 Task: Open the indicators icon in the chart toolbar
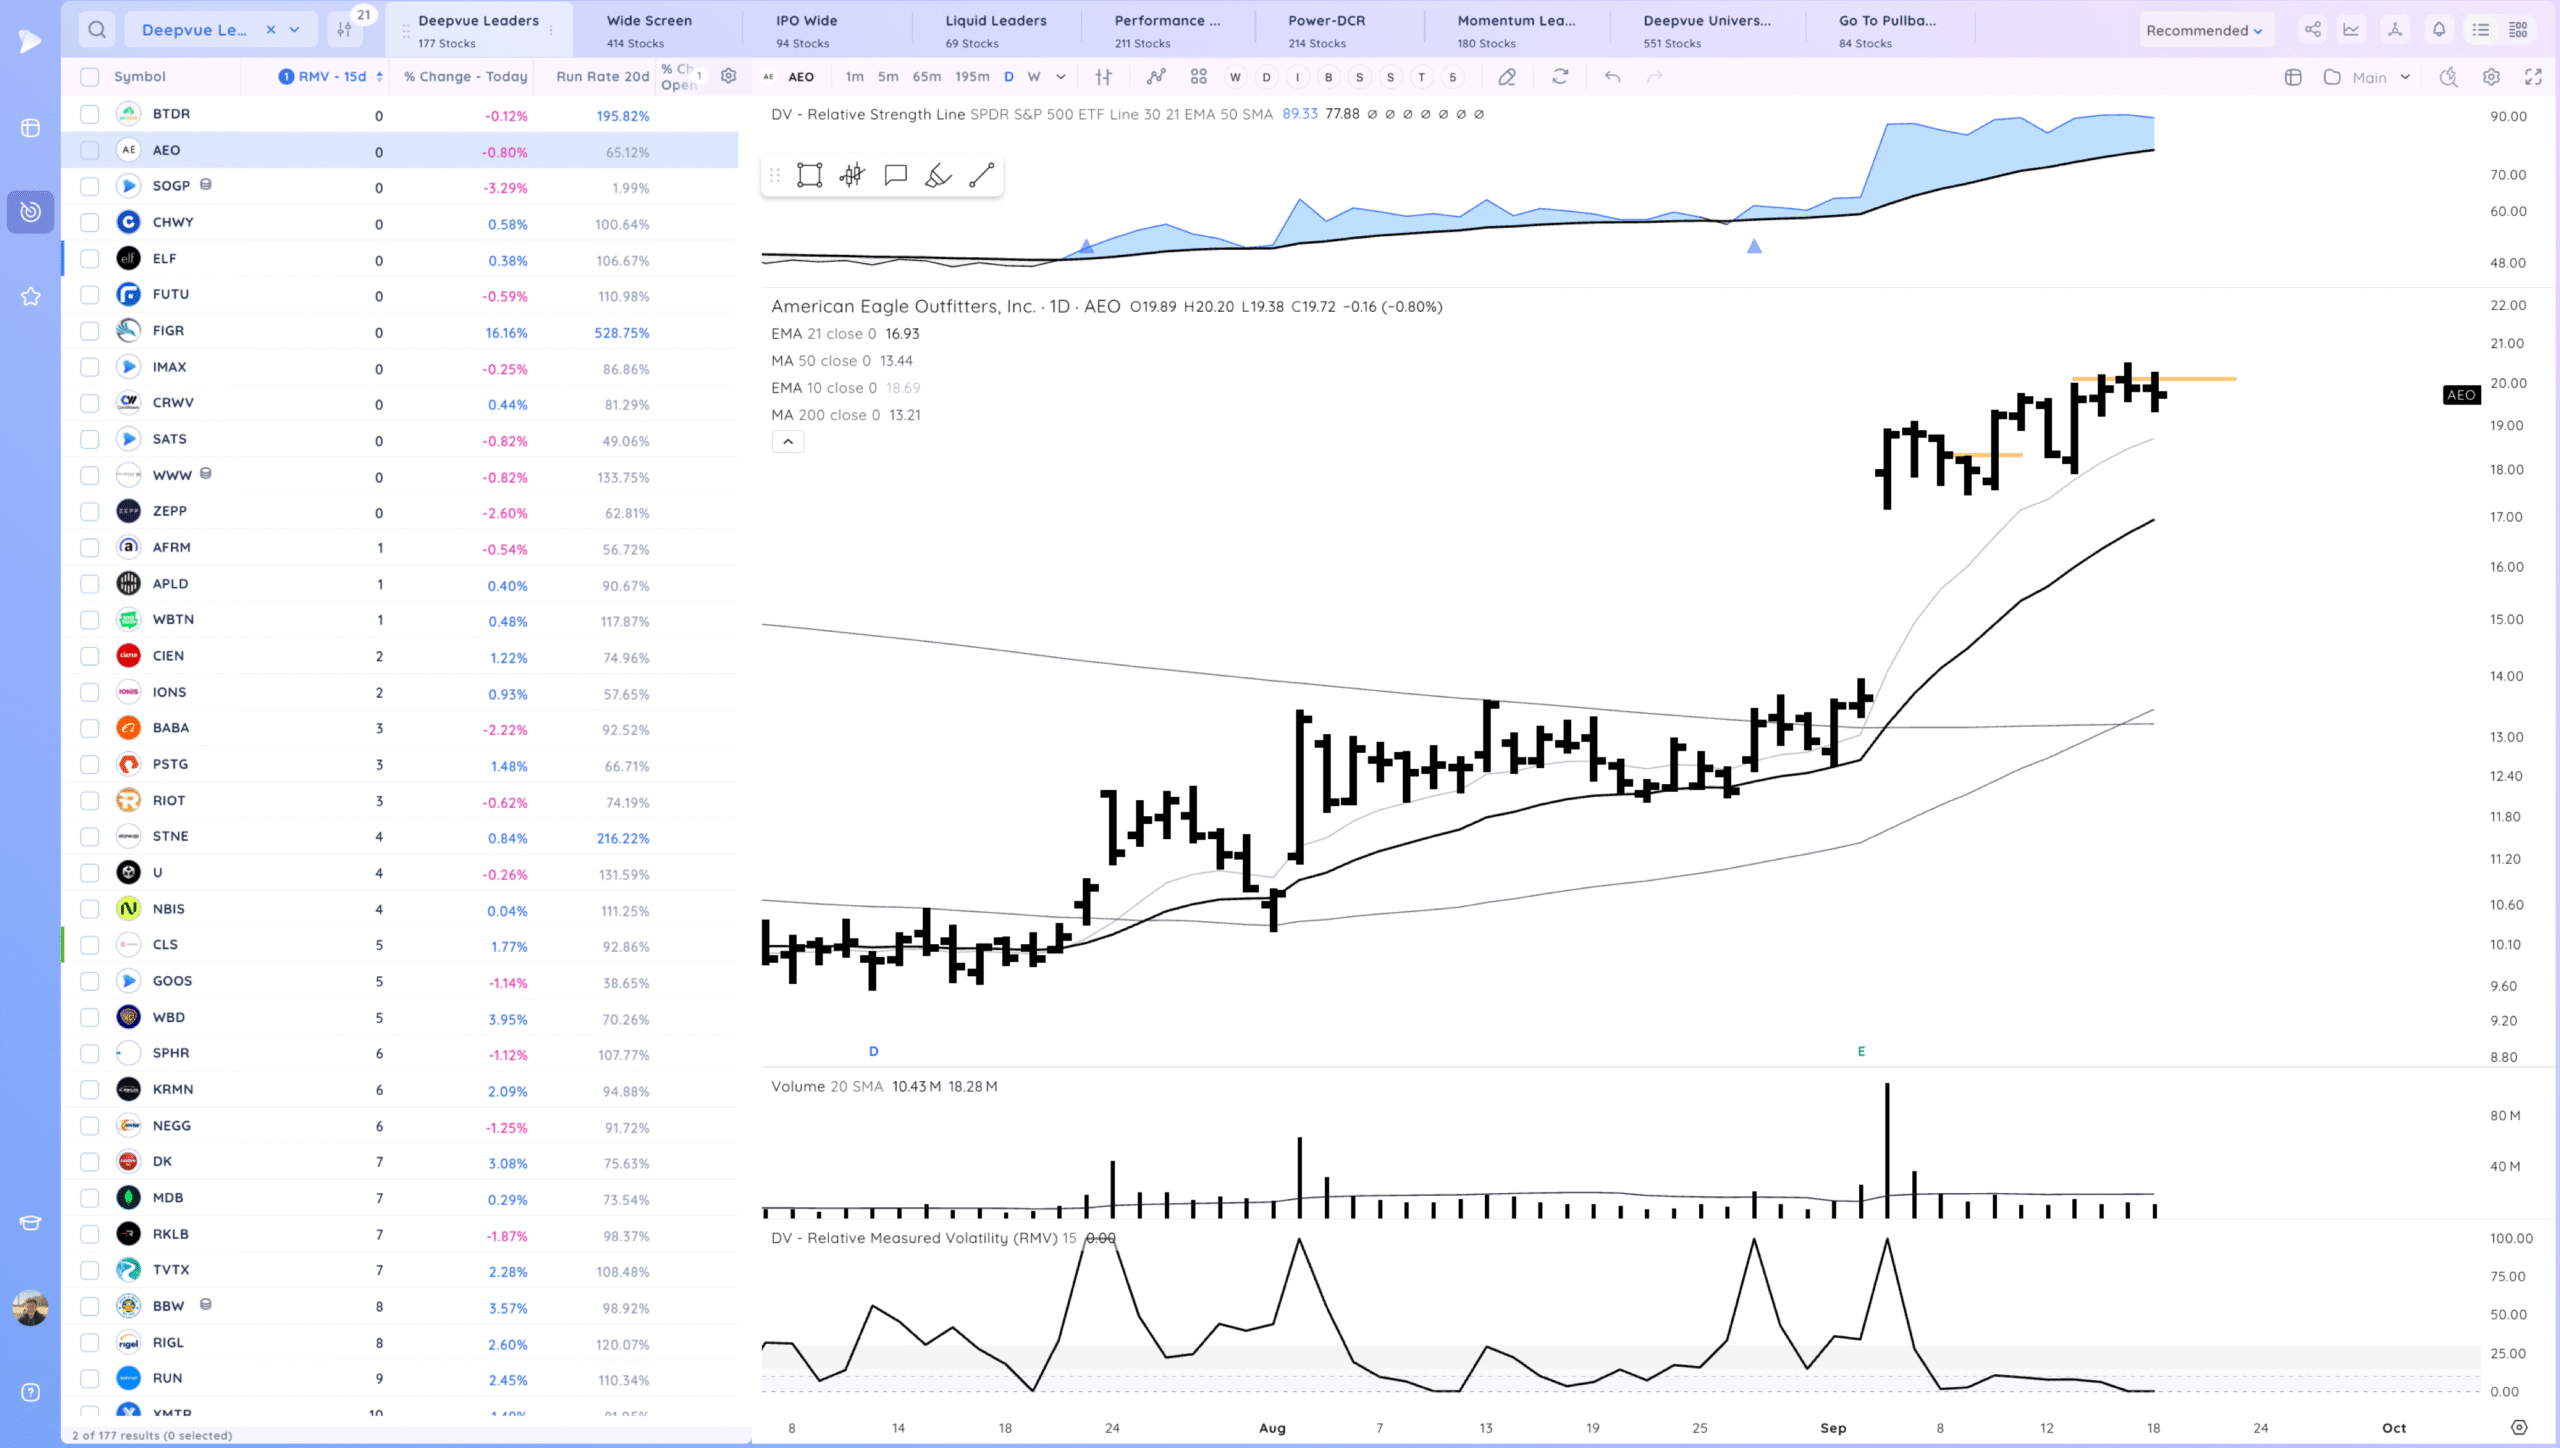tap(1156, 77)
